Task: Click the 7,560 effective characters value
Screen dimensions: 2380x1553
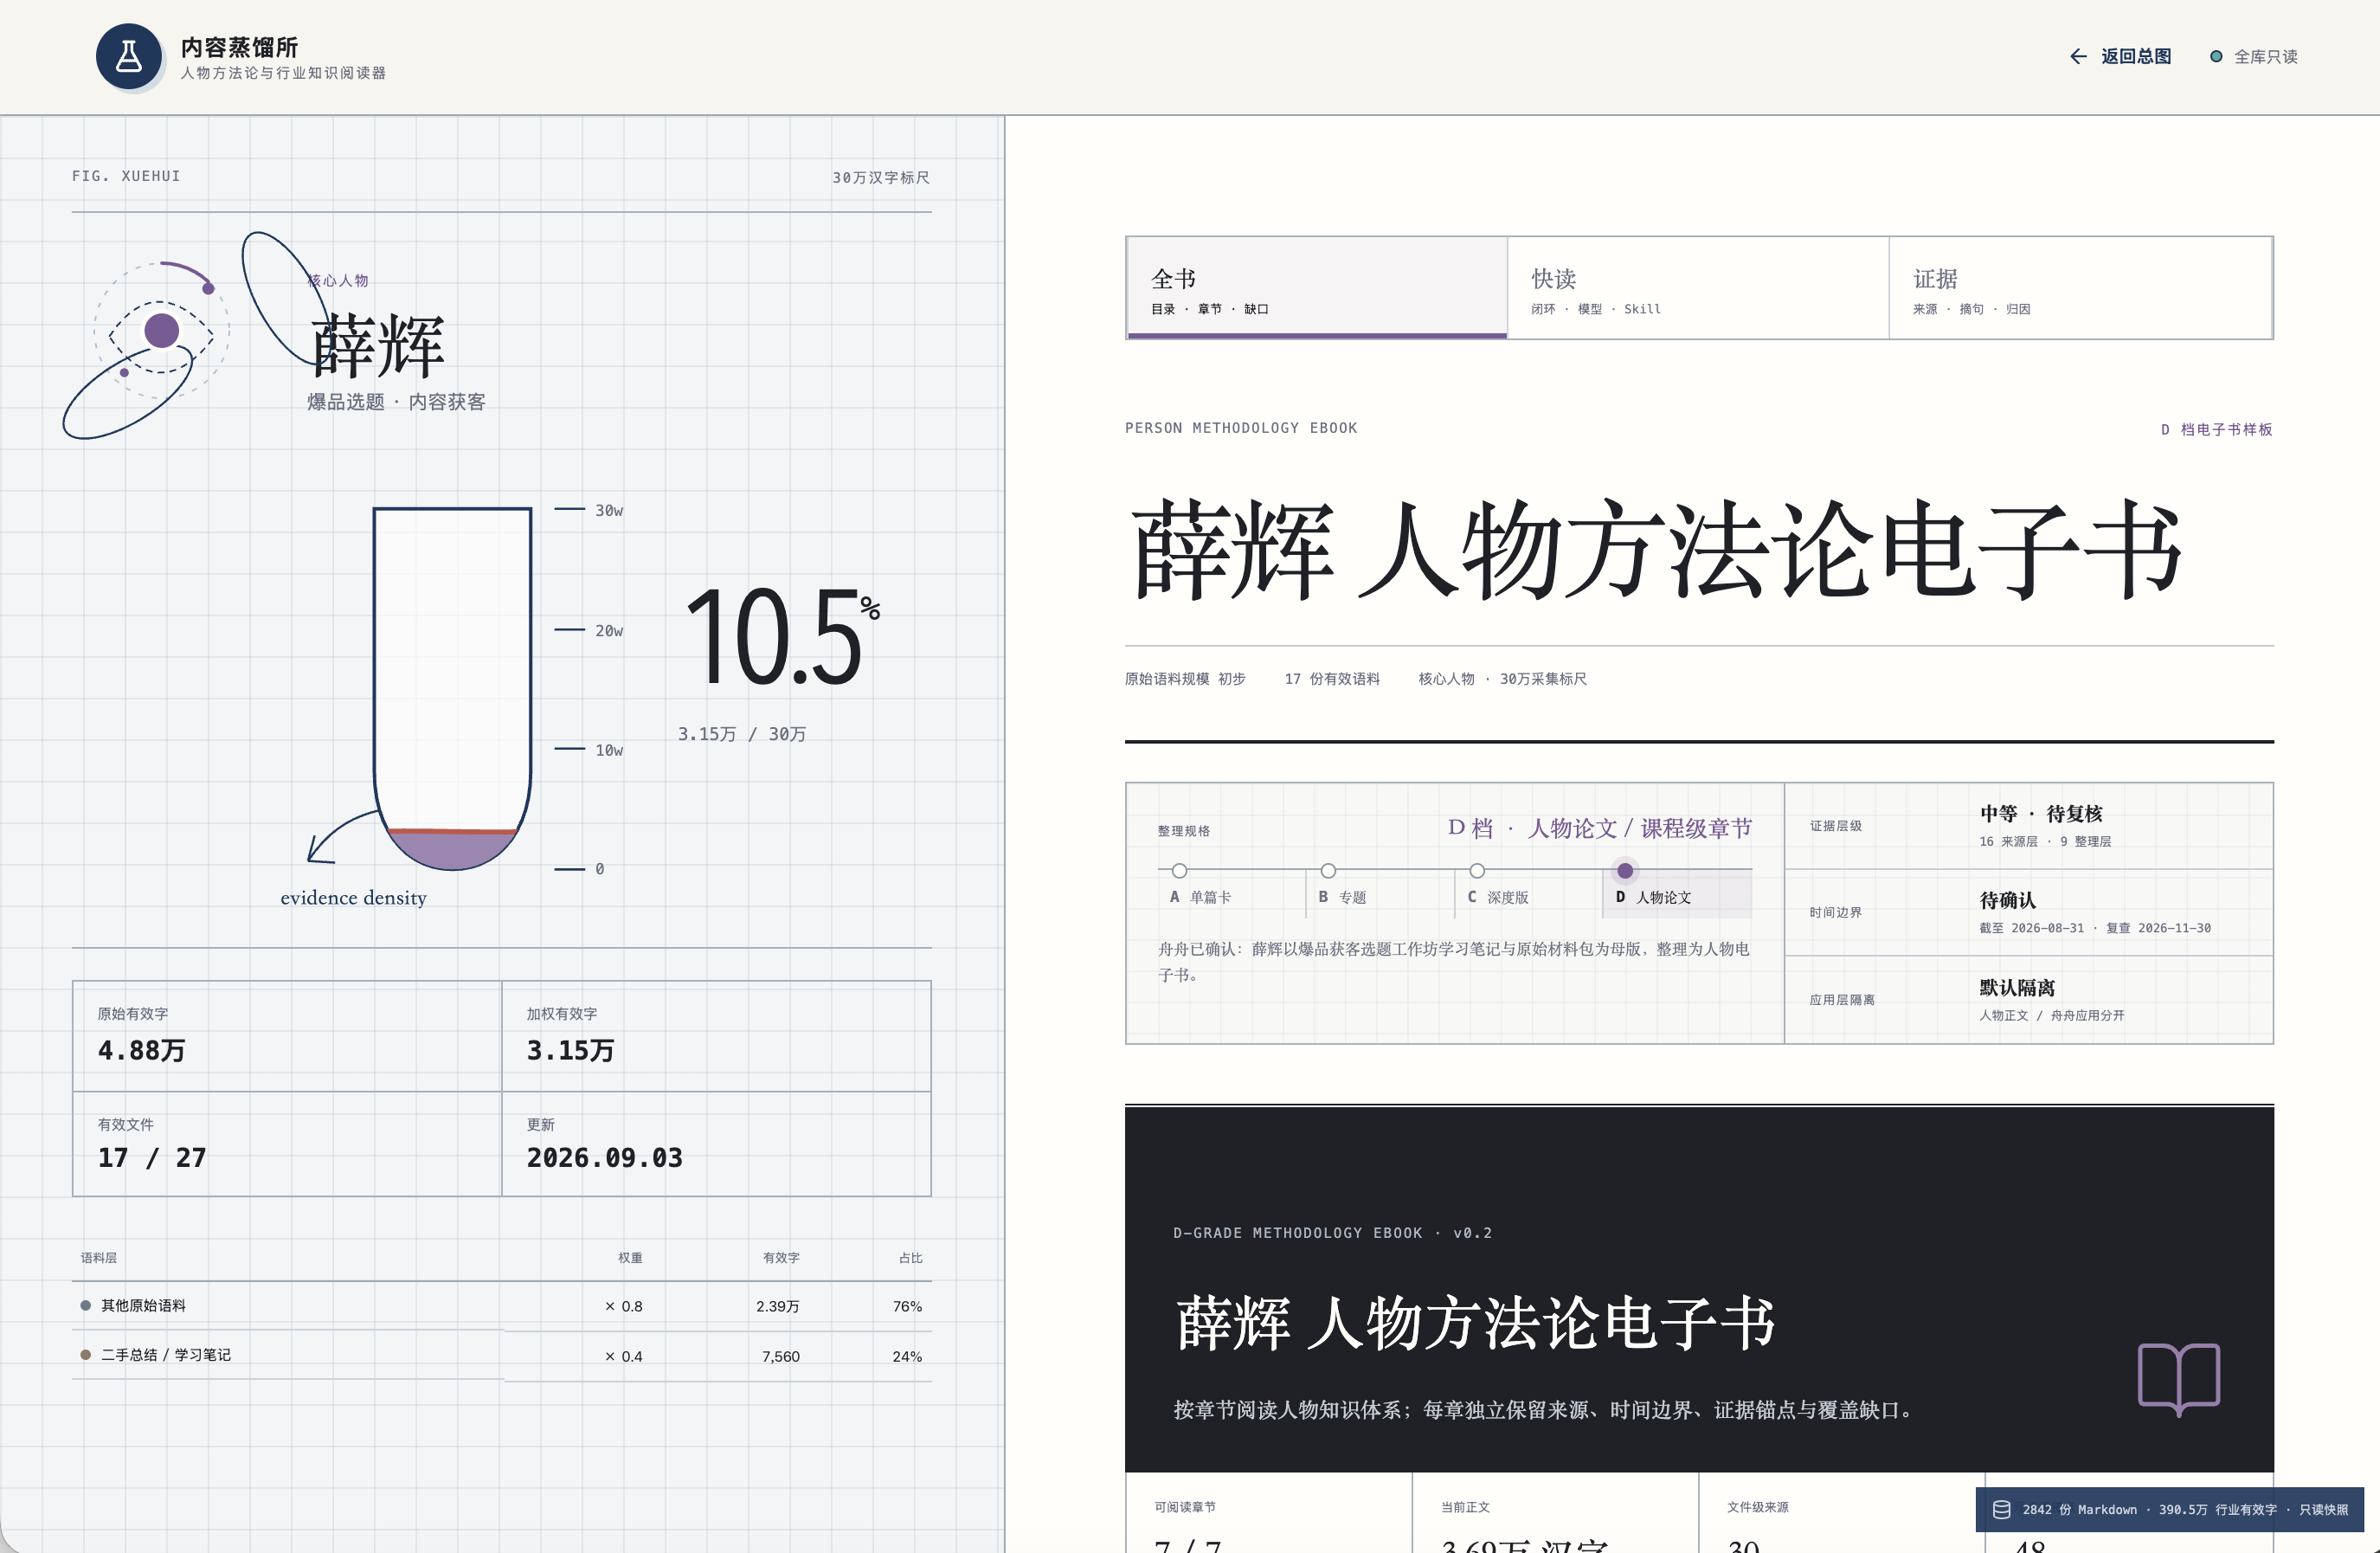Action: 780,1356
